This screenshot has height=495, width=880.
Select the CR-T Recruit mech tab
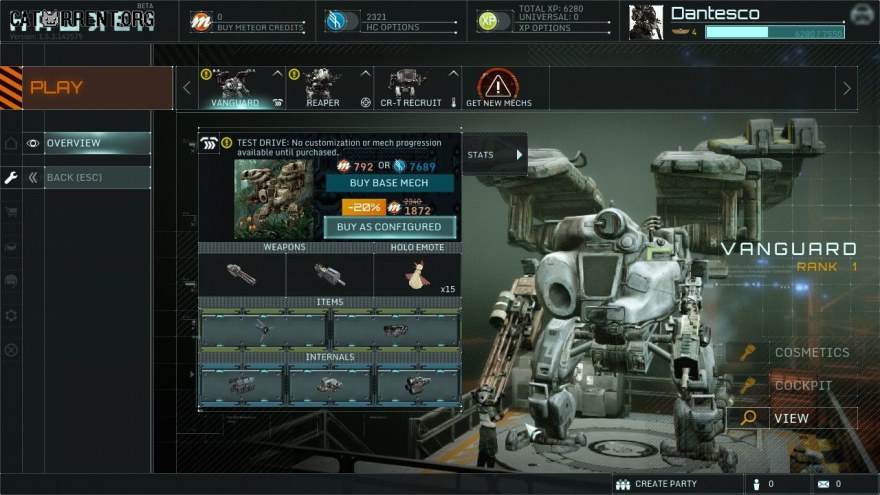coord(418,88)
